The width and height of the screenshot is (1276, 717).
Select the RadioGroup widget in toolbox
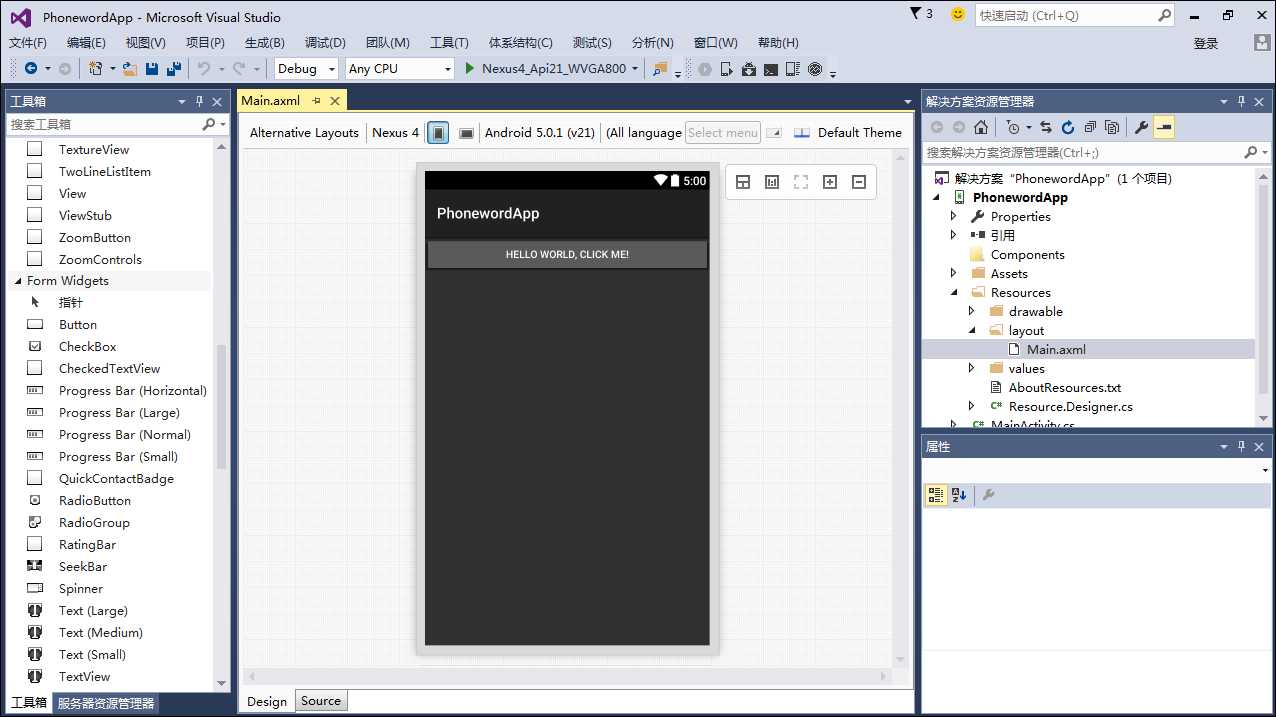pyautogui.click(x=94, y=523)
